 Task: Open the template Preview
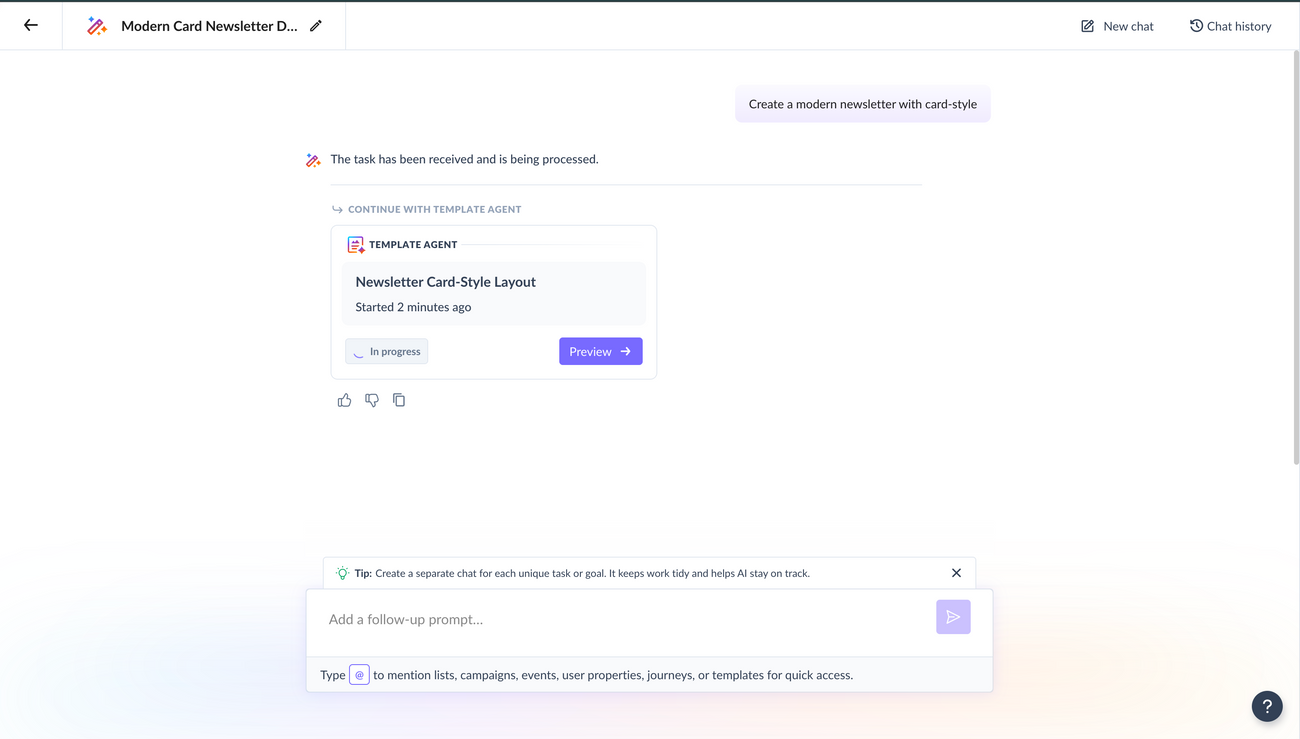[600, 351]
